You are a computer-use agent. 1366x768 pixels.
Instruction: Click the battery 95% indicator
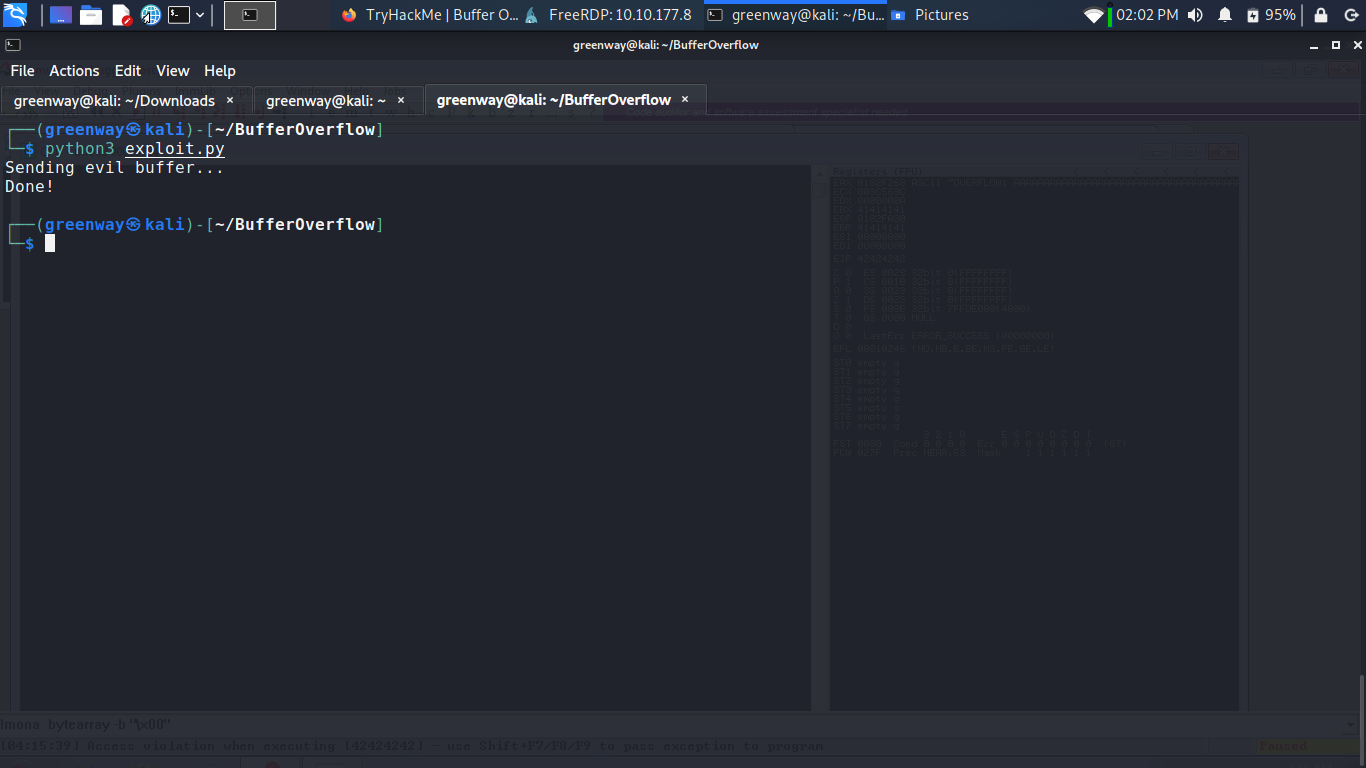tap(1272, 15)
